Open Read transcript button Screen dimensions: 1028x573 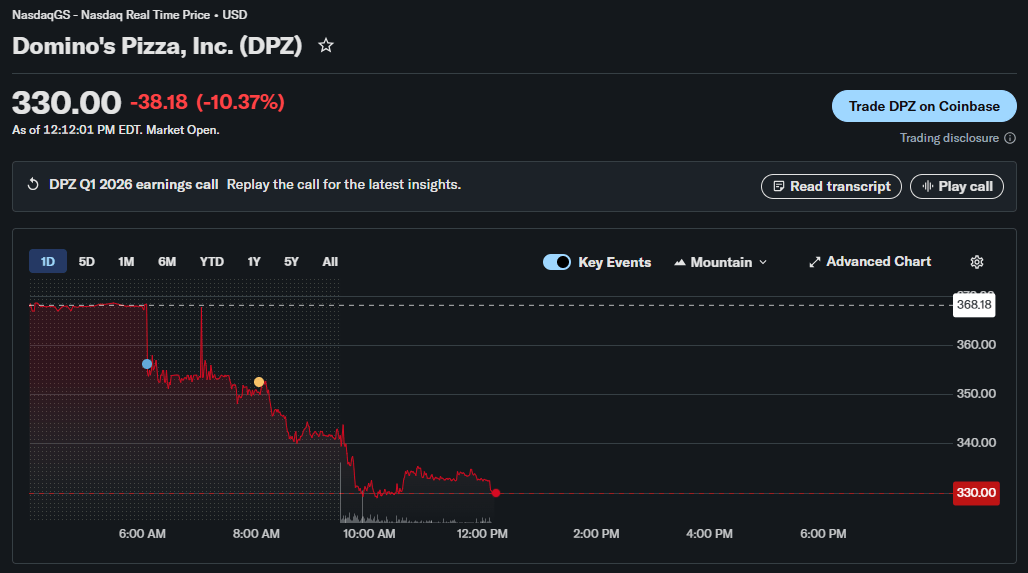pos(831,186)
